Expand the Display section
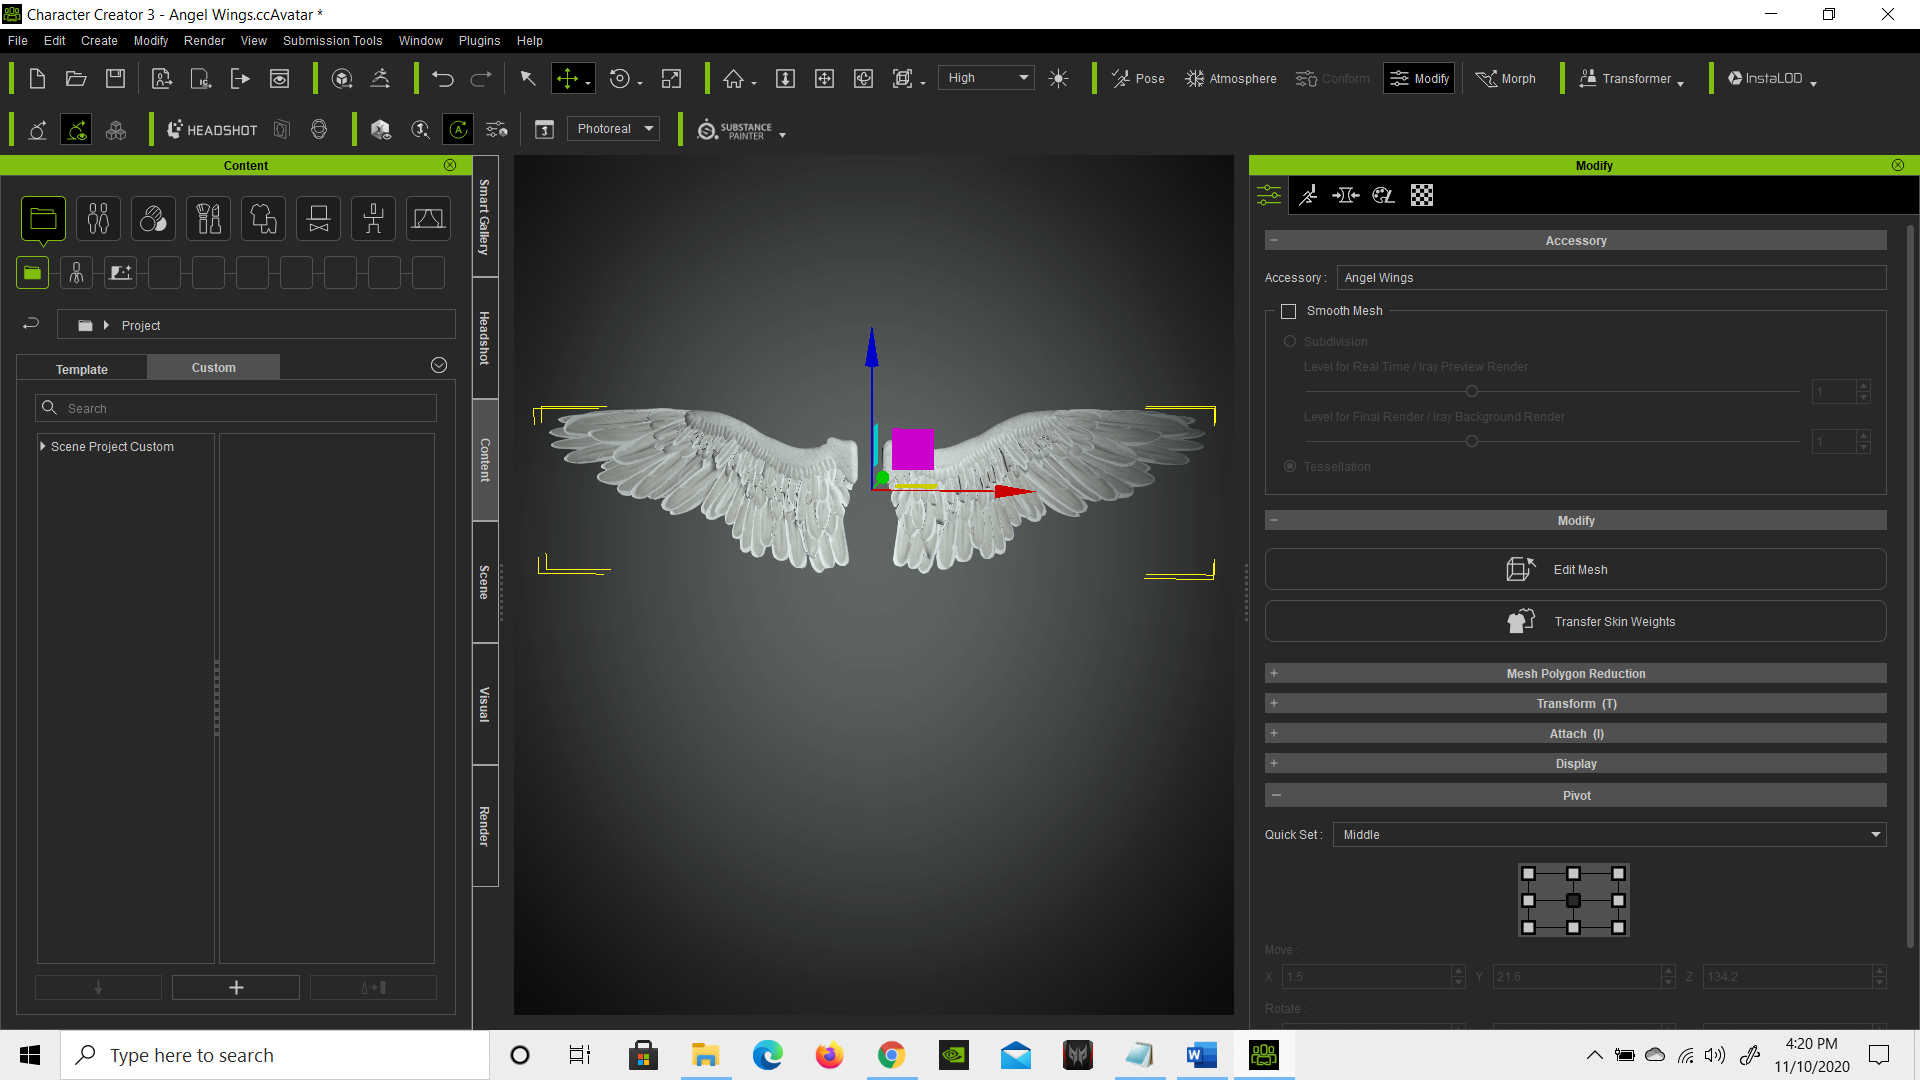 (1575, 764)
